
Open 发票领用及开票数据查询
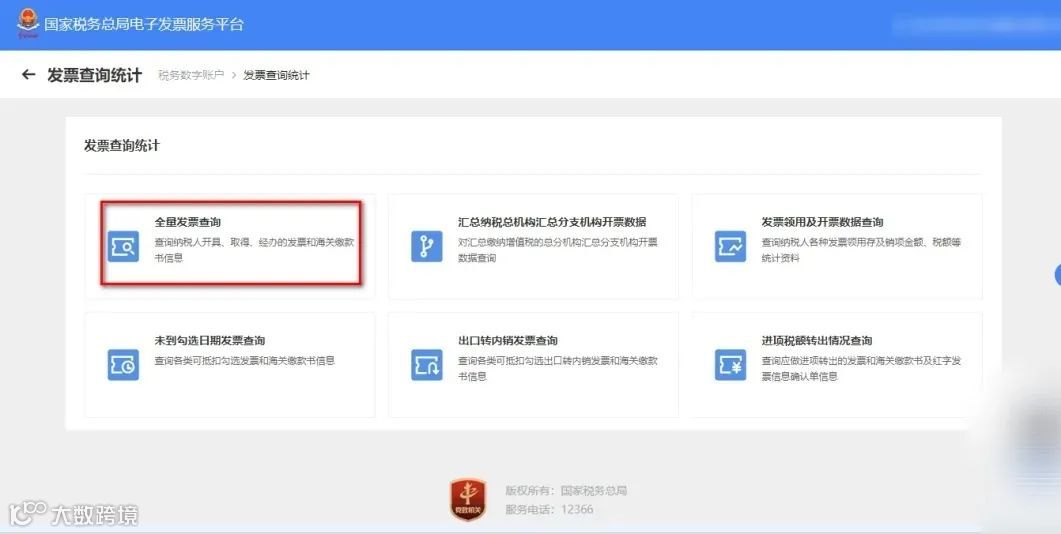[x=822, y=222]
